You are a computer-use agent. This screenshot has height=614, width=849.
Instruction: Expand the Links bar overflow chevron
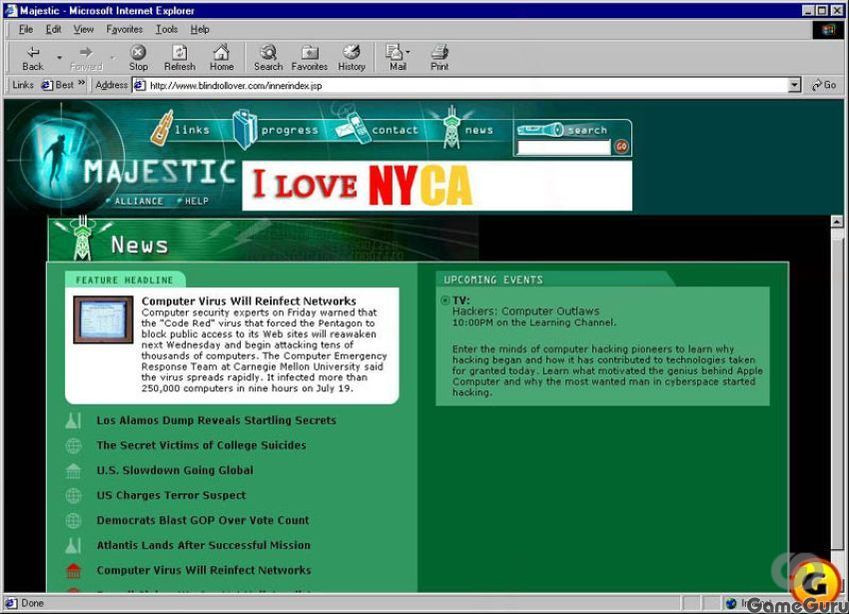coord(82,83)
